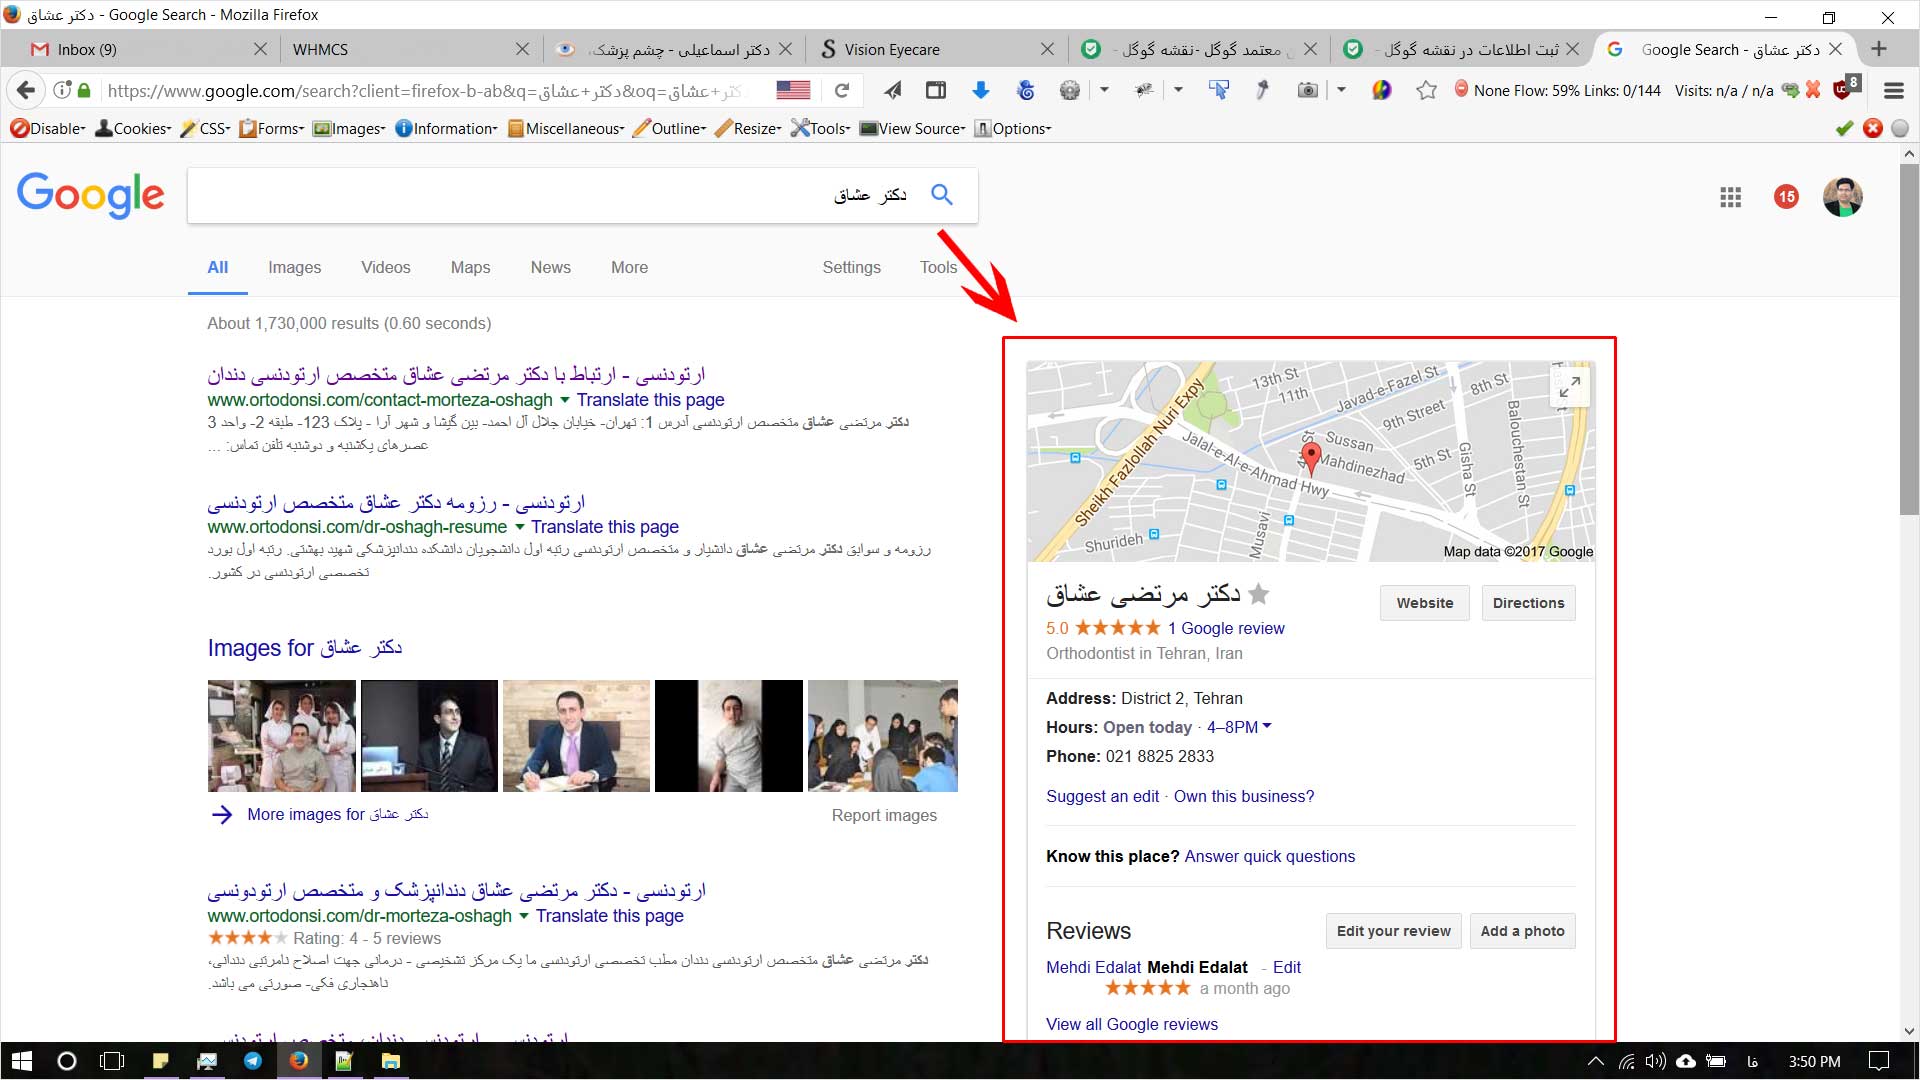Open the More search menu
This screenshot has width=1920, height=1080.
[x=629, y=267]
